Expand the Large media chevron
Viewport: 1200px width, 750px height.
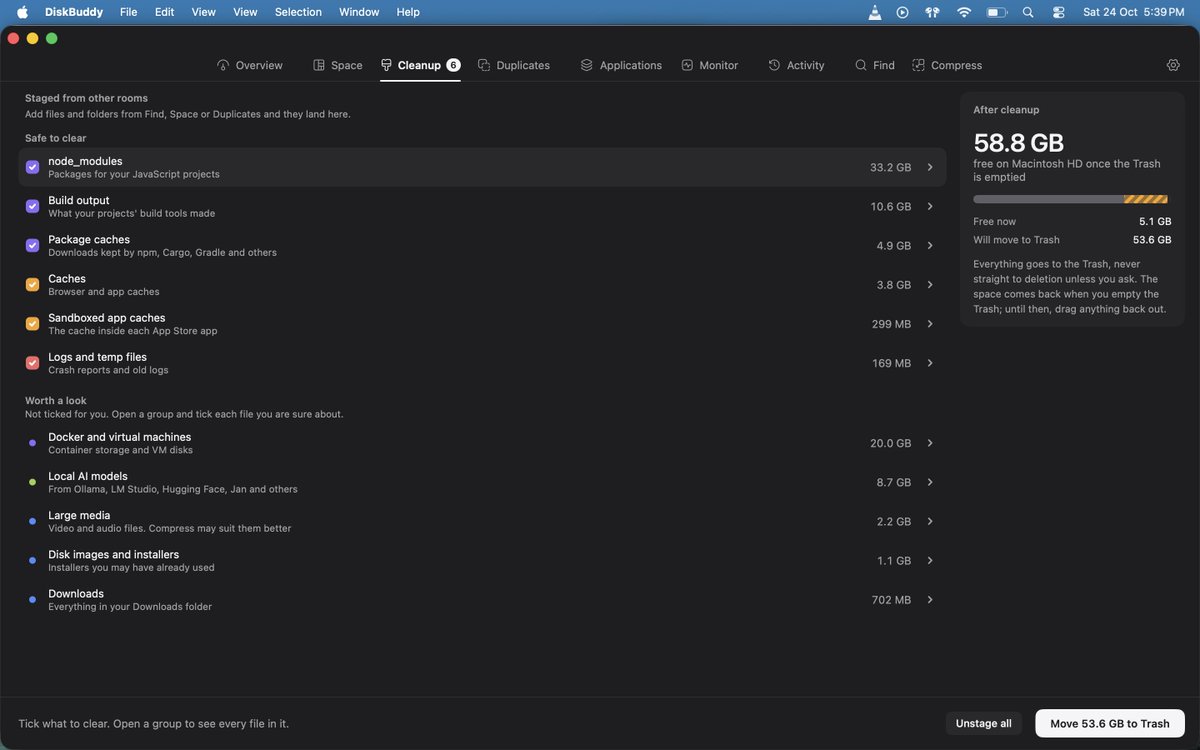point(930,521)
